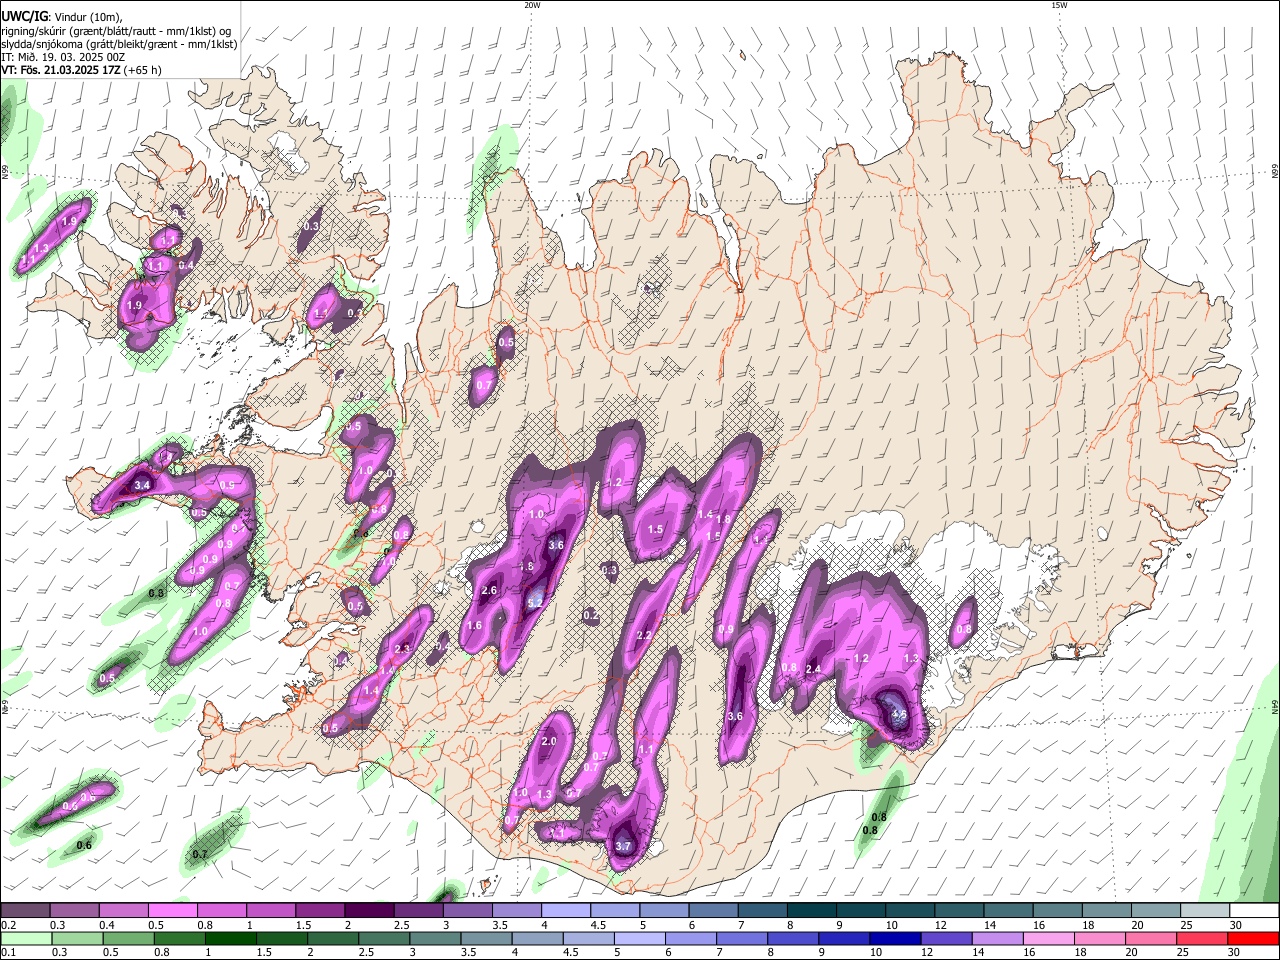Click the 2.4 precipitation value on the map

coord(813,669)
